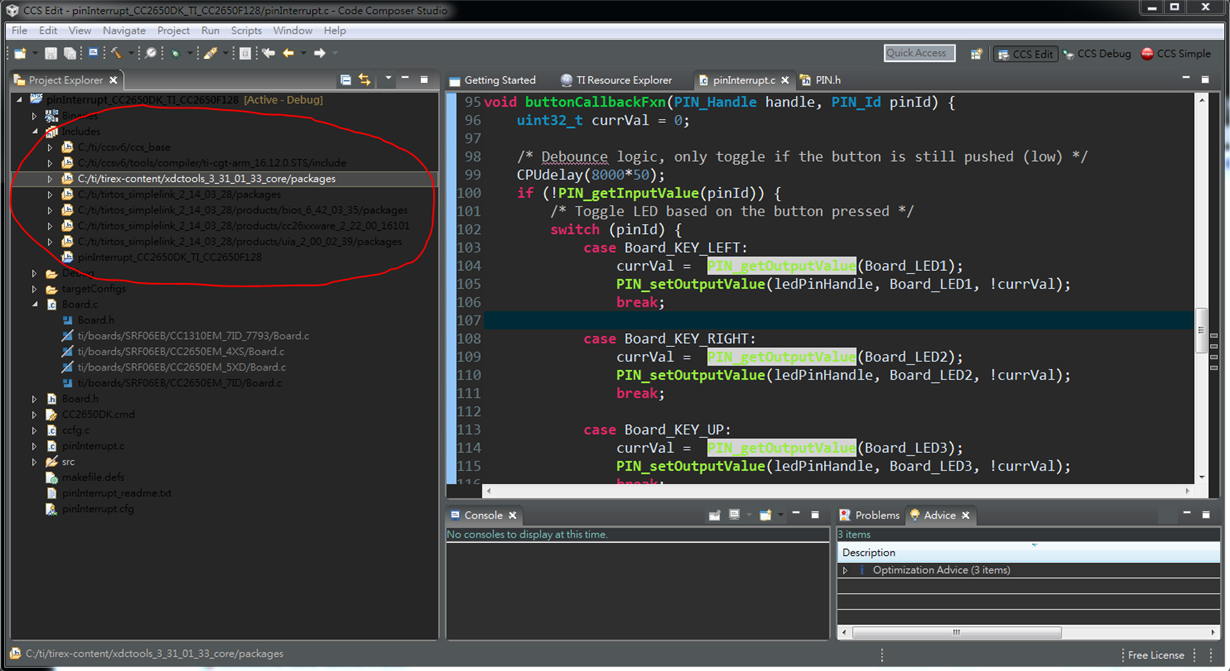Toggle Link with Editor in Project Explorer
Image resolution: width=1230 pixels, height=671 pixels.
364,80
